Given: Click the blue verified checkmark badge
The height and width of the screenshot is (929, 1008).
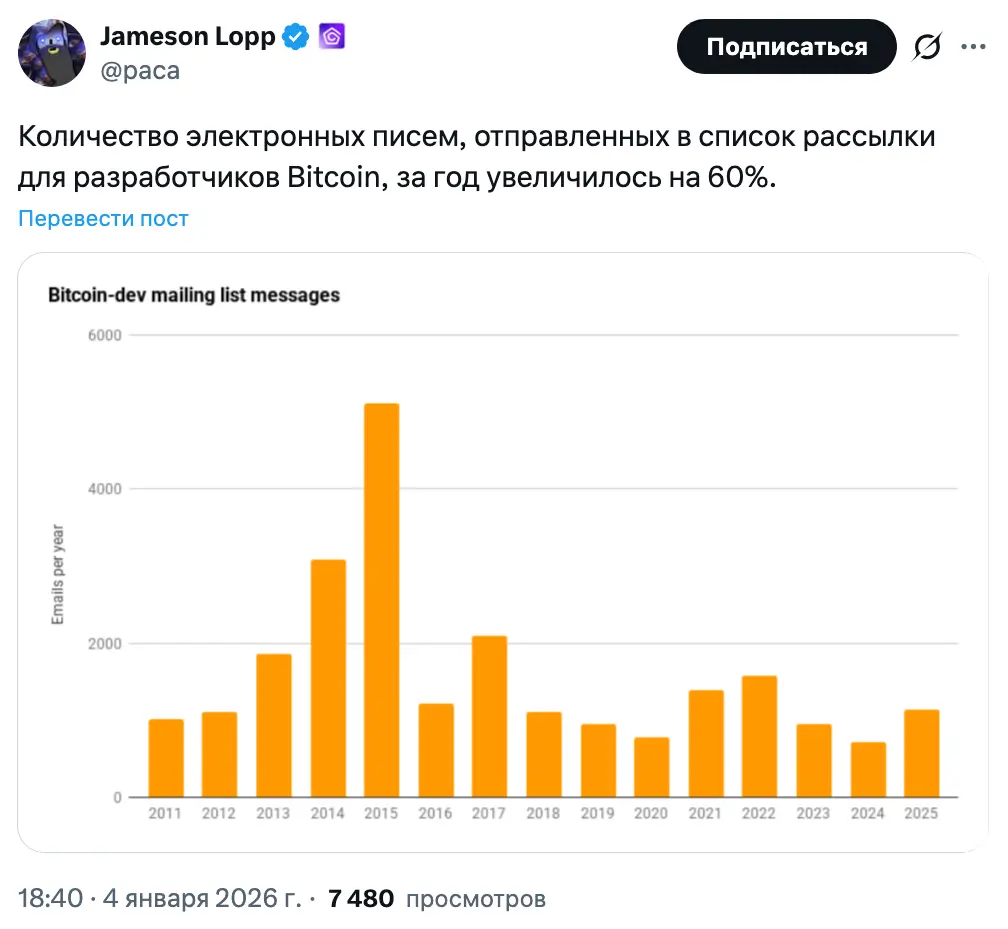Looking at the screenshot, I should 295,38.
